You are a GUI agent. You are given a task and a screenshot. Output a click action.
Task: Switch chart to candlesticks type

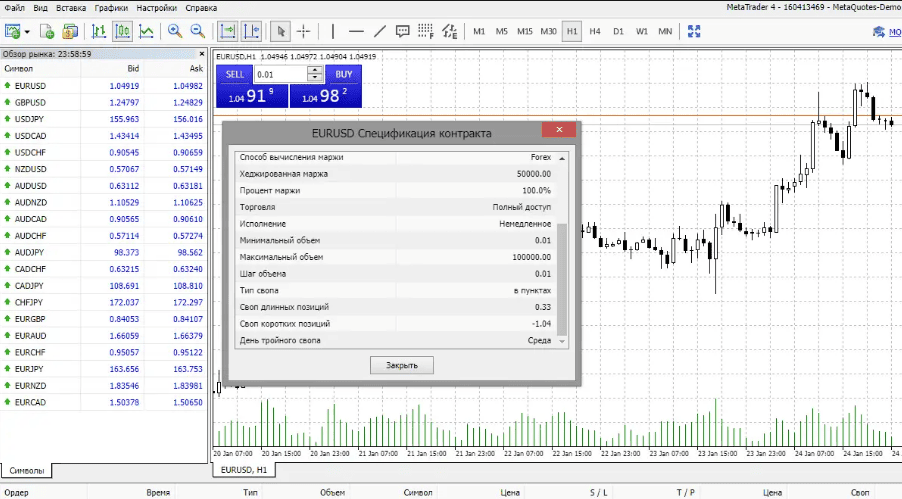tap(123, 31)
